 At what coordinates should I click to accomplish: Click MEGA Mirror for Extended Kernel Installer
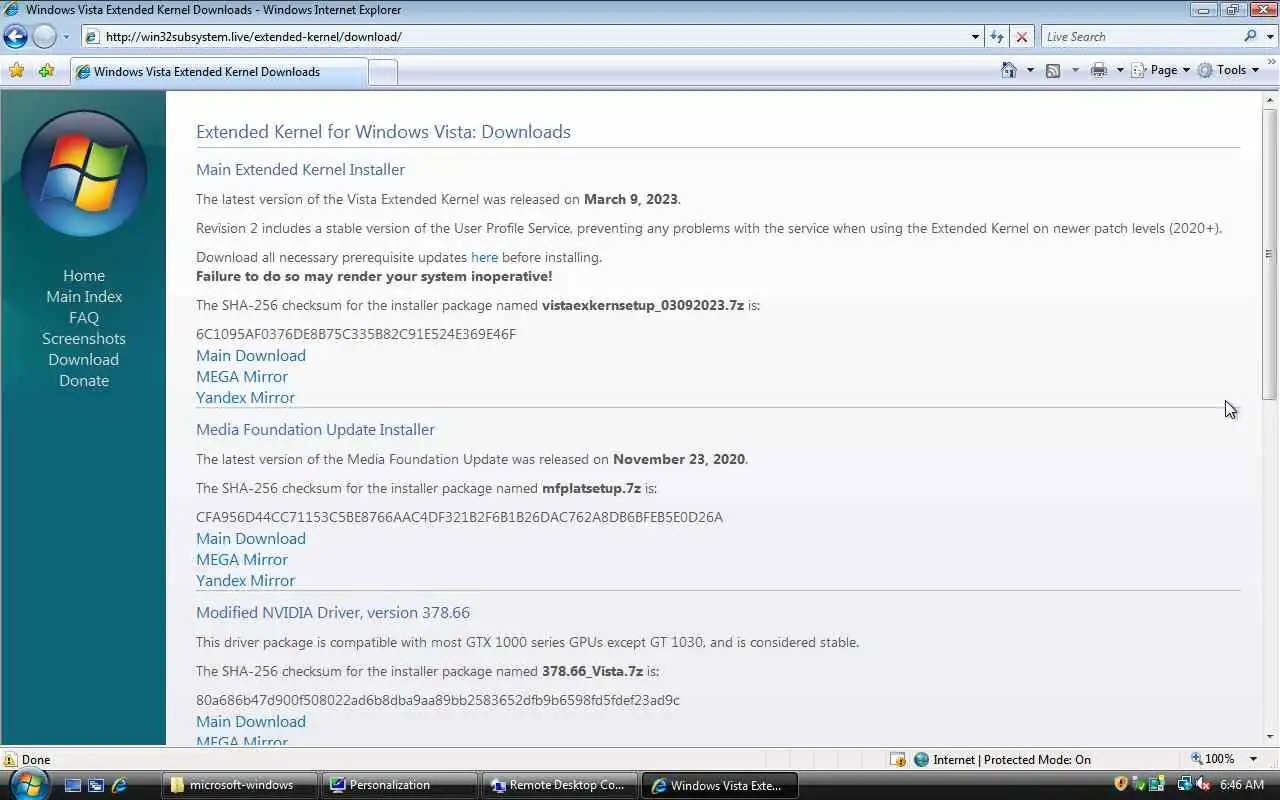point(242,377)
